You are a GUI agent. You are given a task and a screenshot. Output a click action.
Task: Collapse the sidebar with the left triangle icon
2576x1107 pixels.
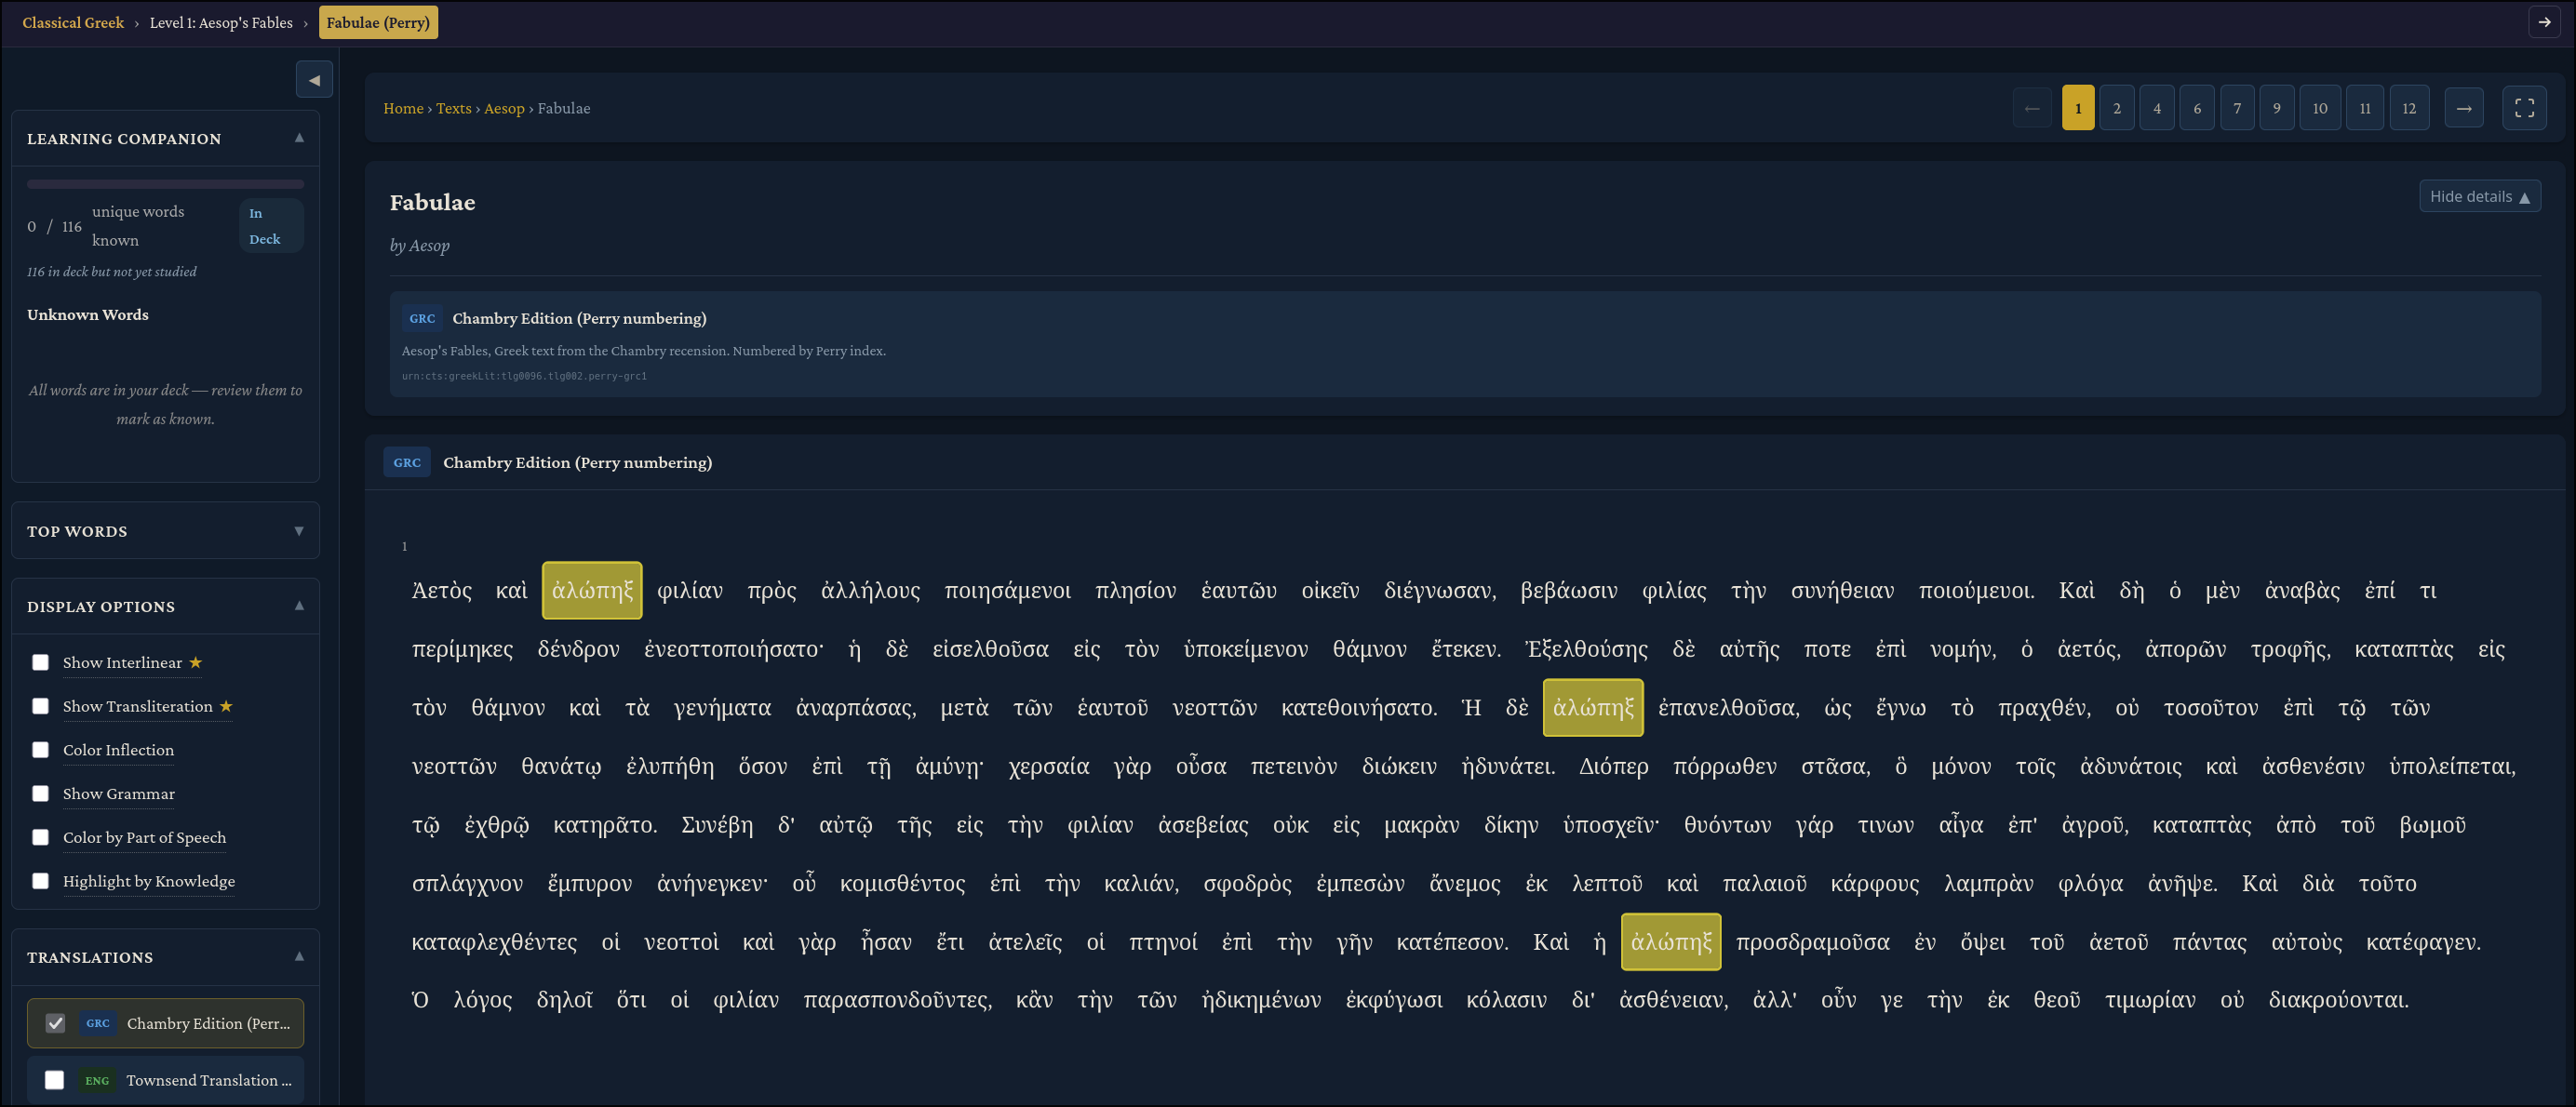coord(314,80)
